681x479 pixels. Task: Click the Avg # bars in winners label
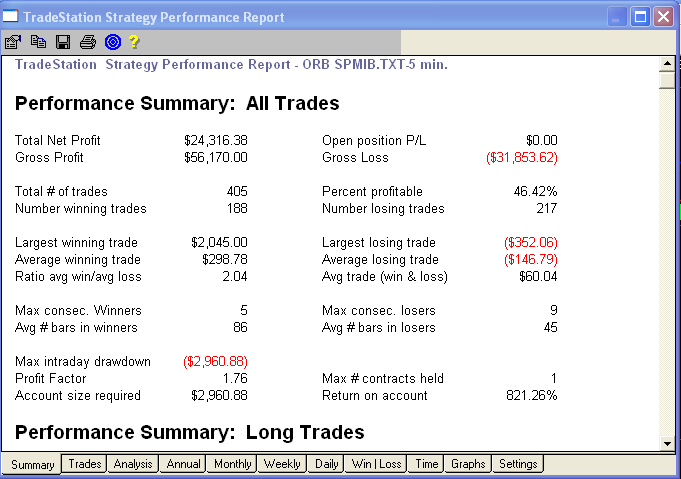(x=76, y=327)
